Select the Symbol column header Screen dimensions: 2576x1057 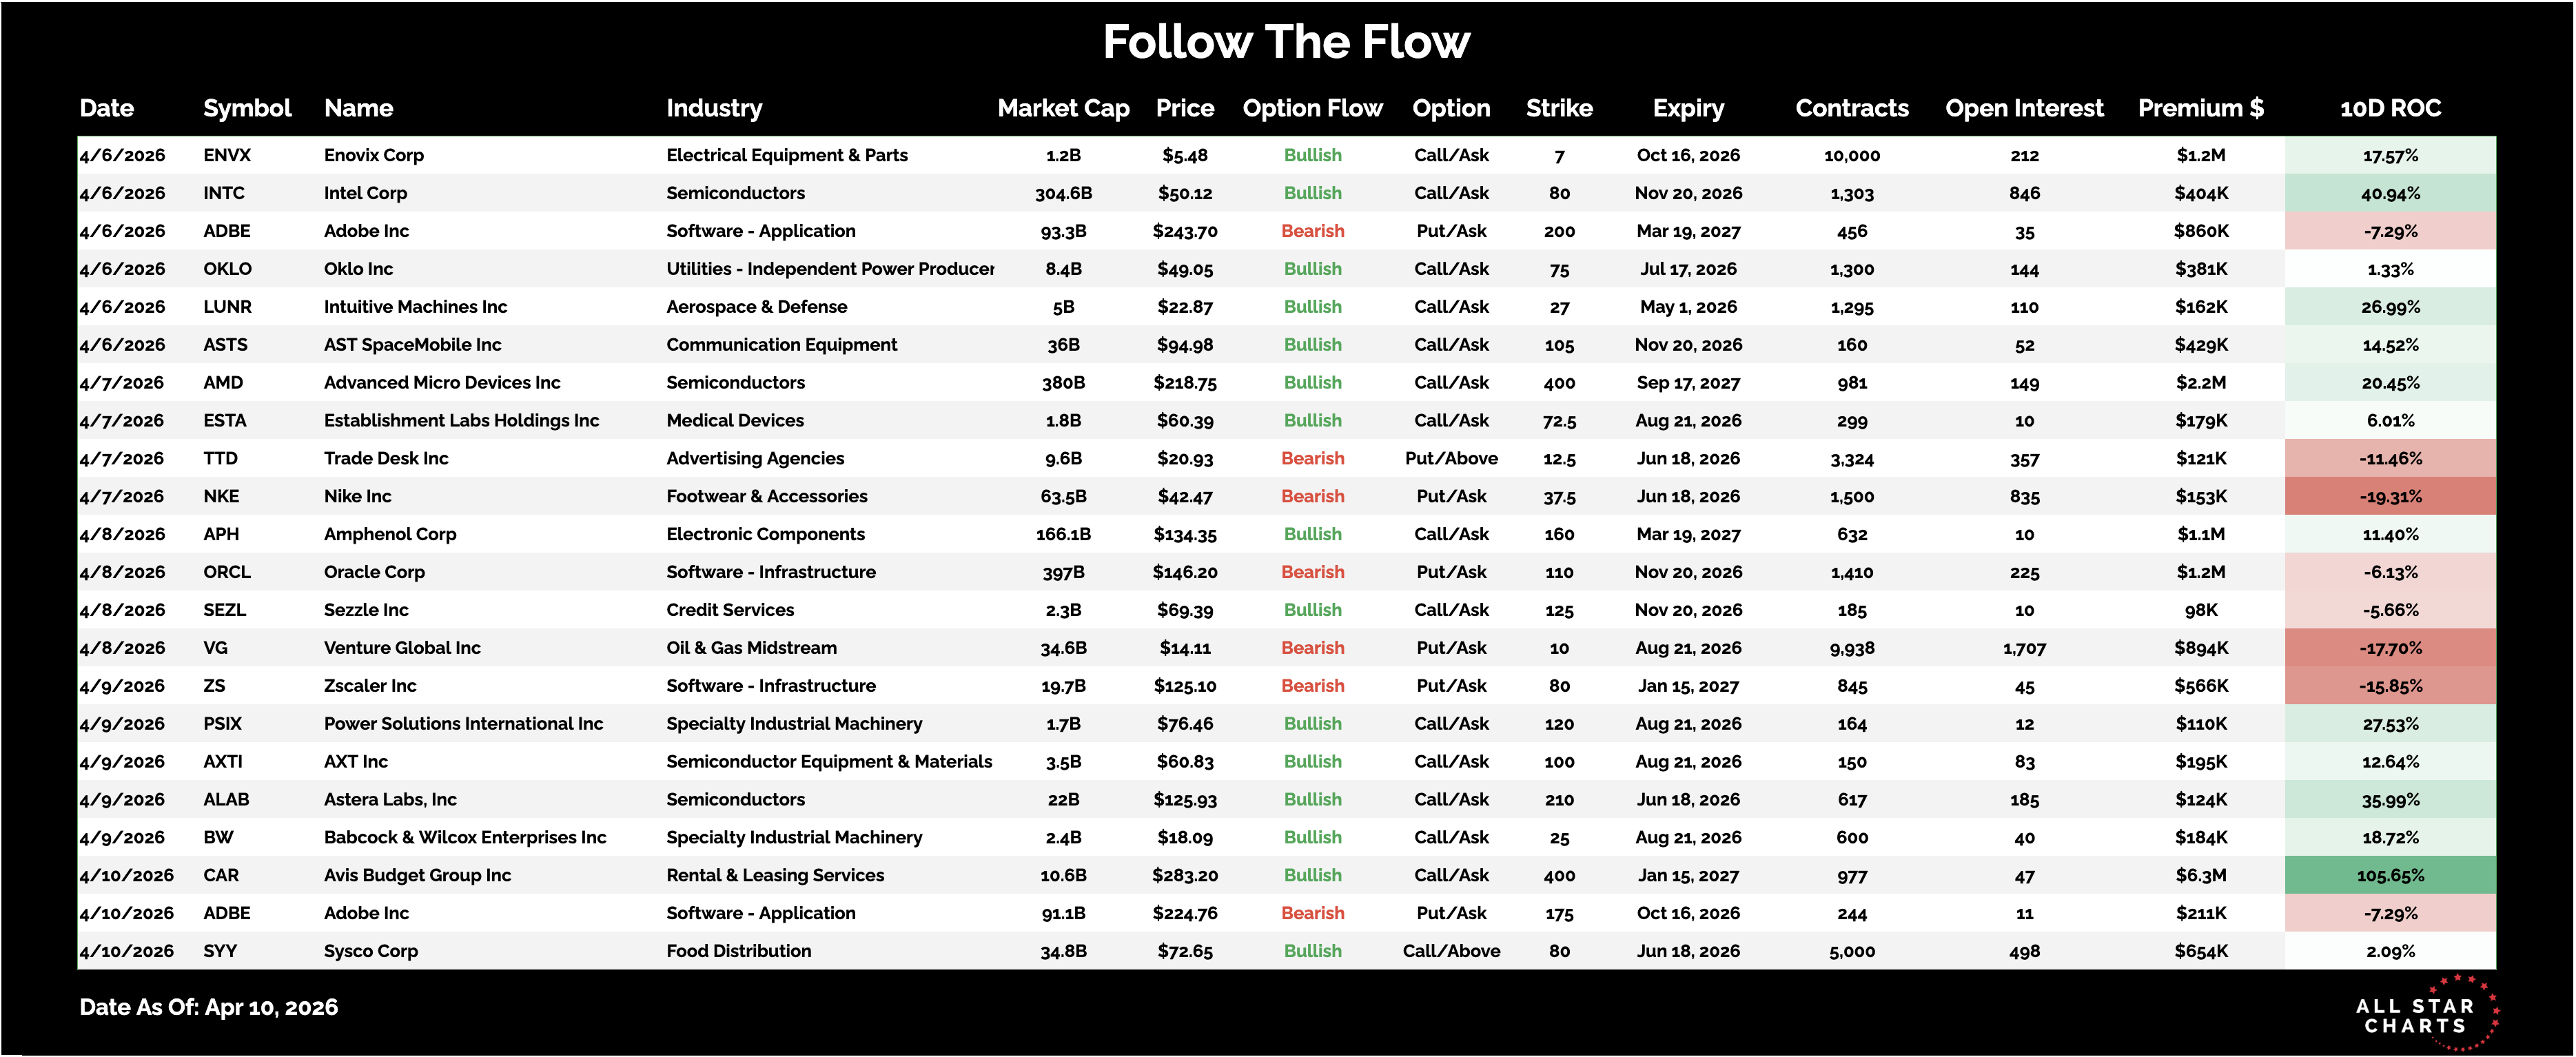(x=247, y=108)
